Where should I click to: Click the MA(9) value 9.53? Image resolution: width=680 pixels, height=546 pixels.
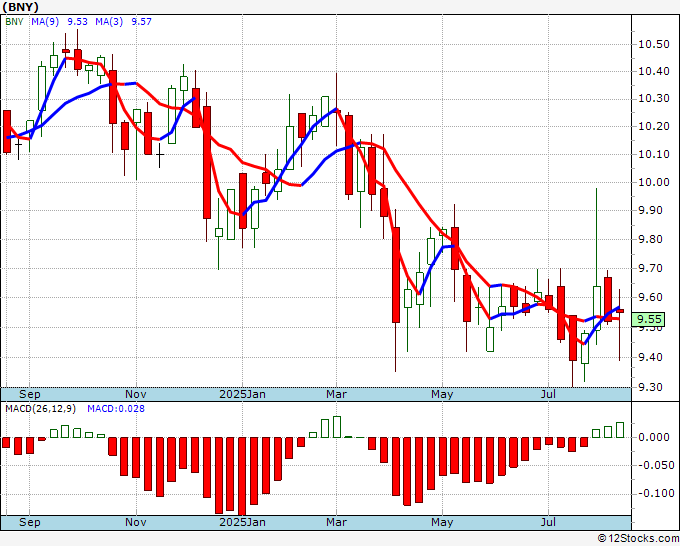(x=77, y=22)
